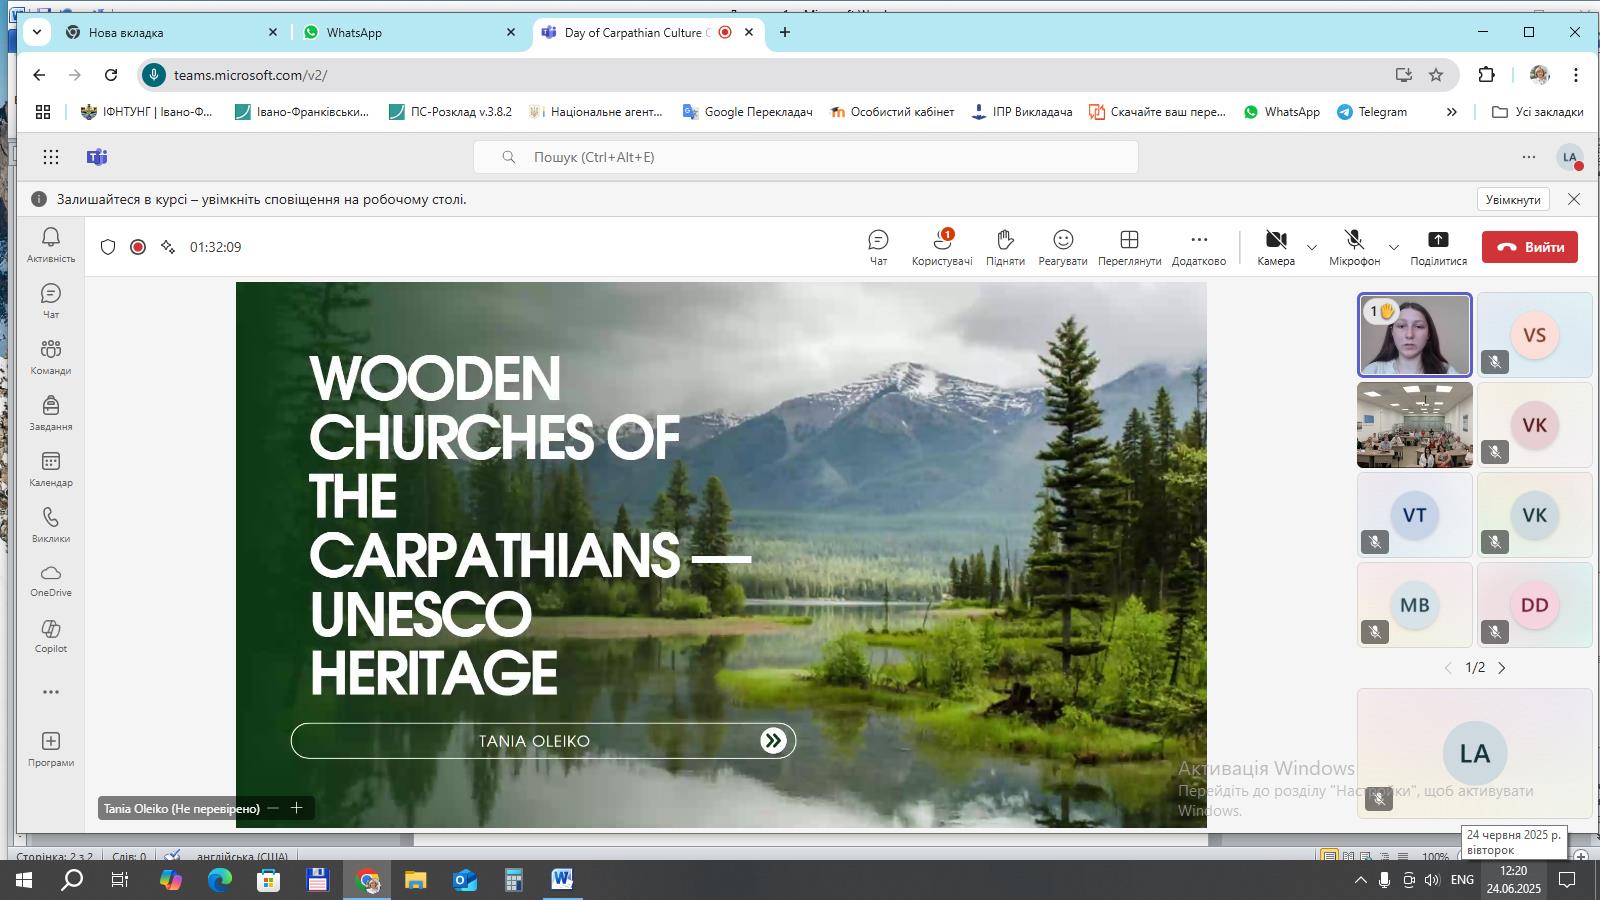1600x900 pixels.
Task: Click the recording indicator icon
Action: 138,247
